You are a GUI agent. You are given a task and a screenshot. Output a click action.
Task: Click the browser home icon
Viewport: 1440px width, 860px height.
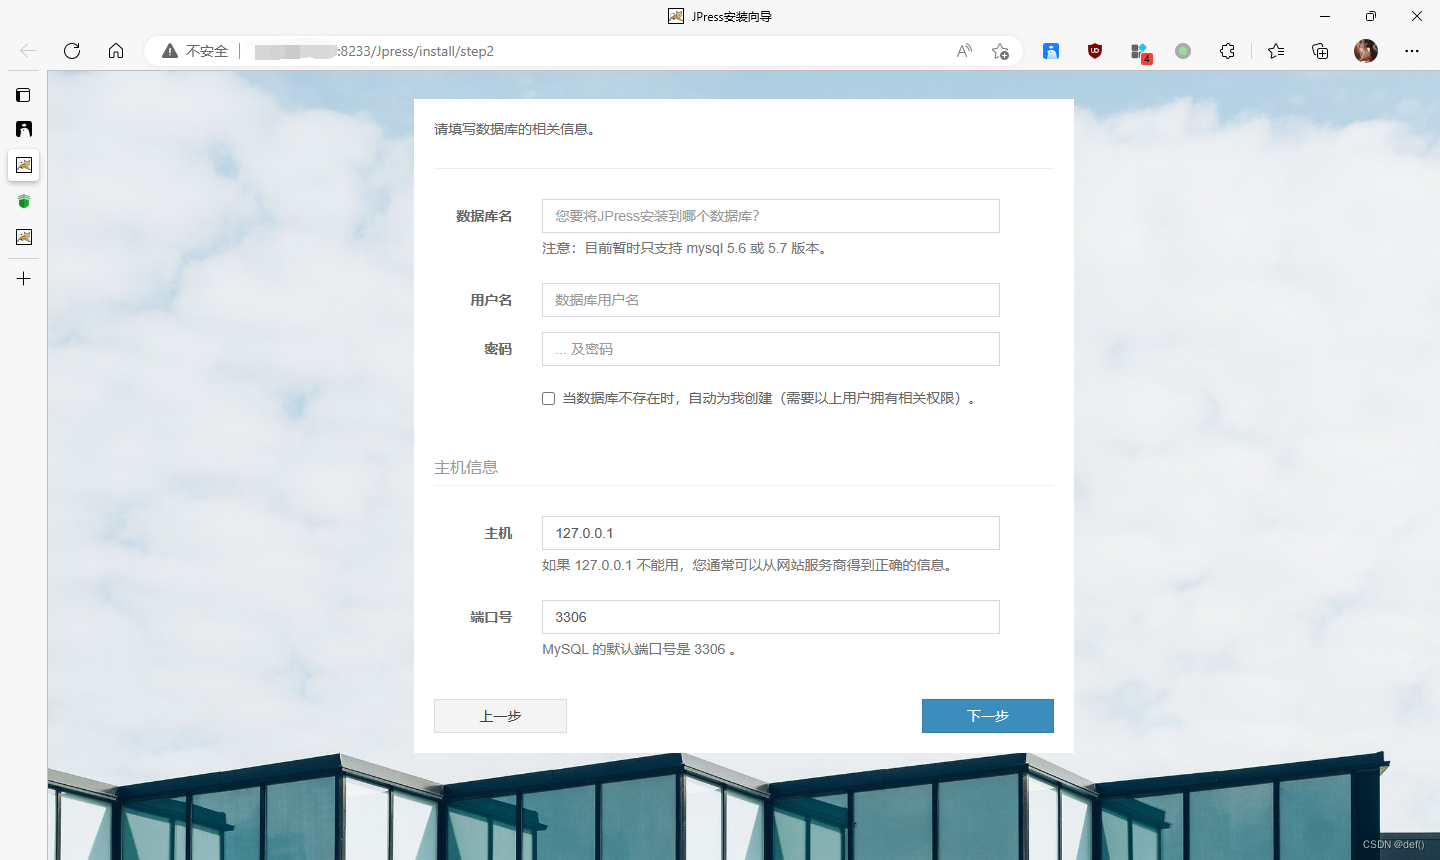pyautogui.click(x=116, y=51)
